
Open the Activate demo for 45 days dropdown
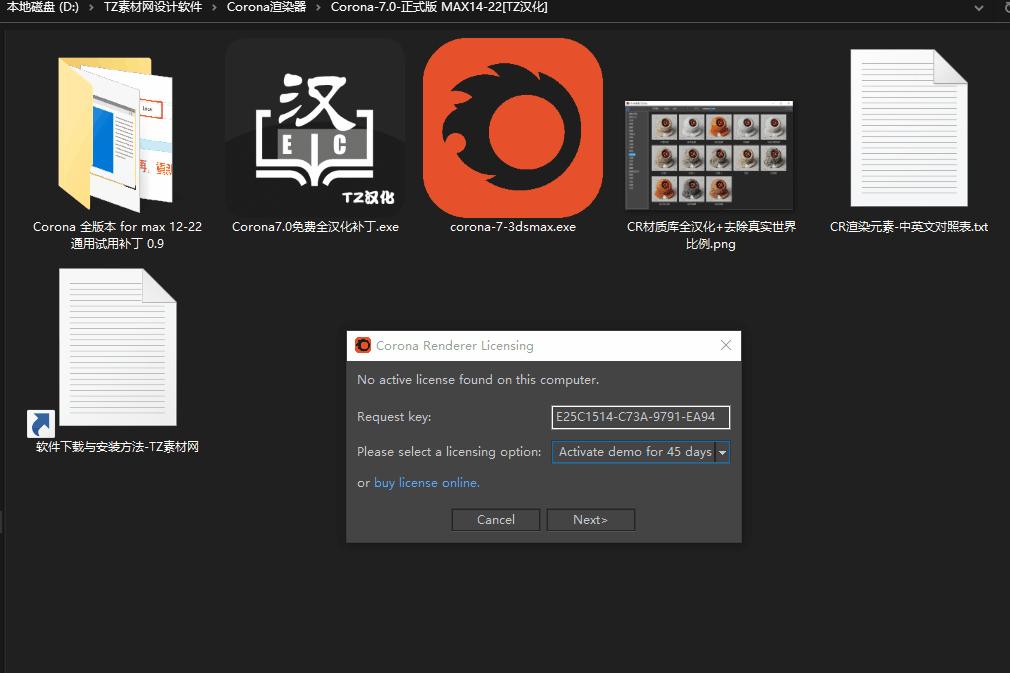[x=723, y=452]
